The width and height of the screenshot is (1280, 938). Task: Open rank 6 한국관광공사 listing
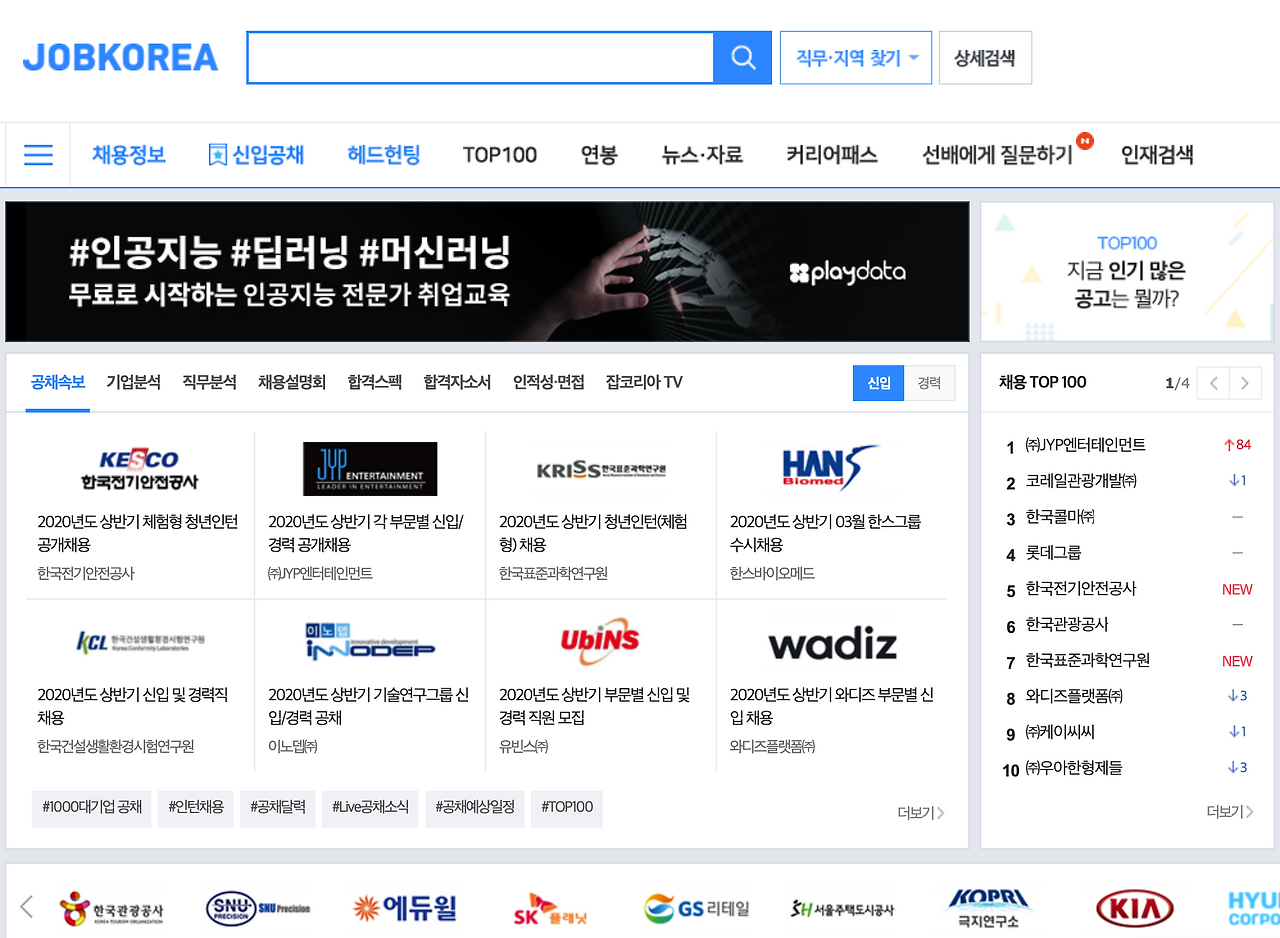[x=1067, y=625]
